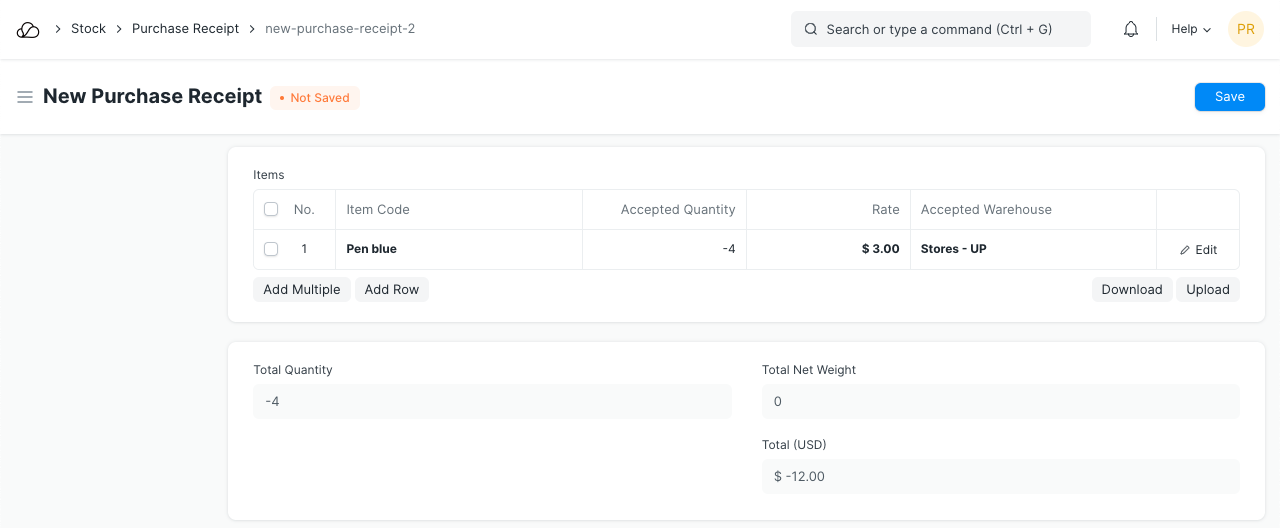Image resolution: width=1280 pixels, height=528 pixels.
Task: Open Stock breadcrumb link
Action: 88,29
